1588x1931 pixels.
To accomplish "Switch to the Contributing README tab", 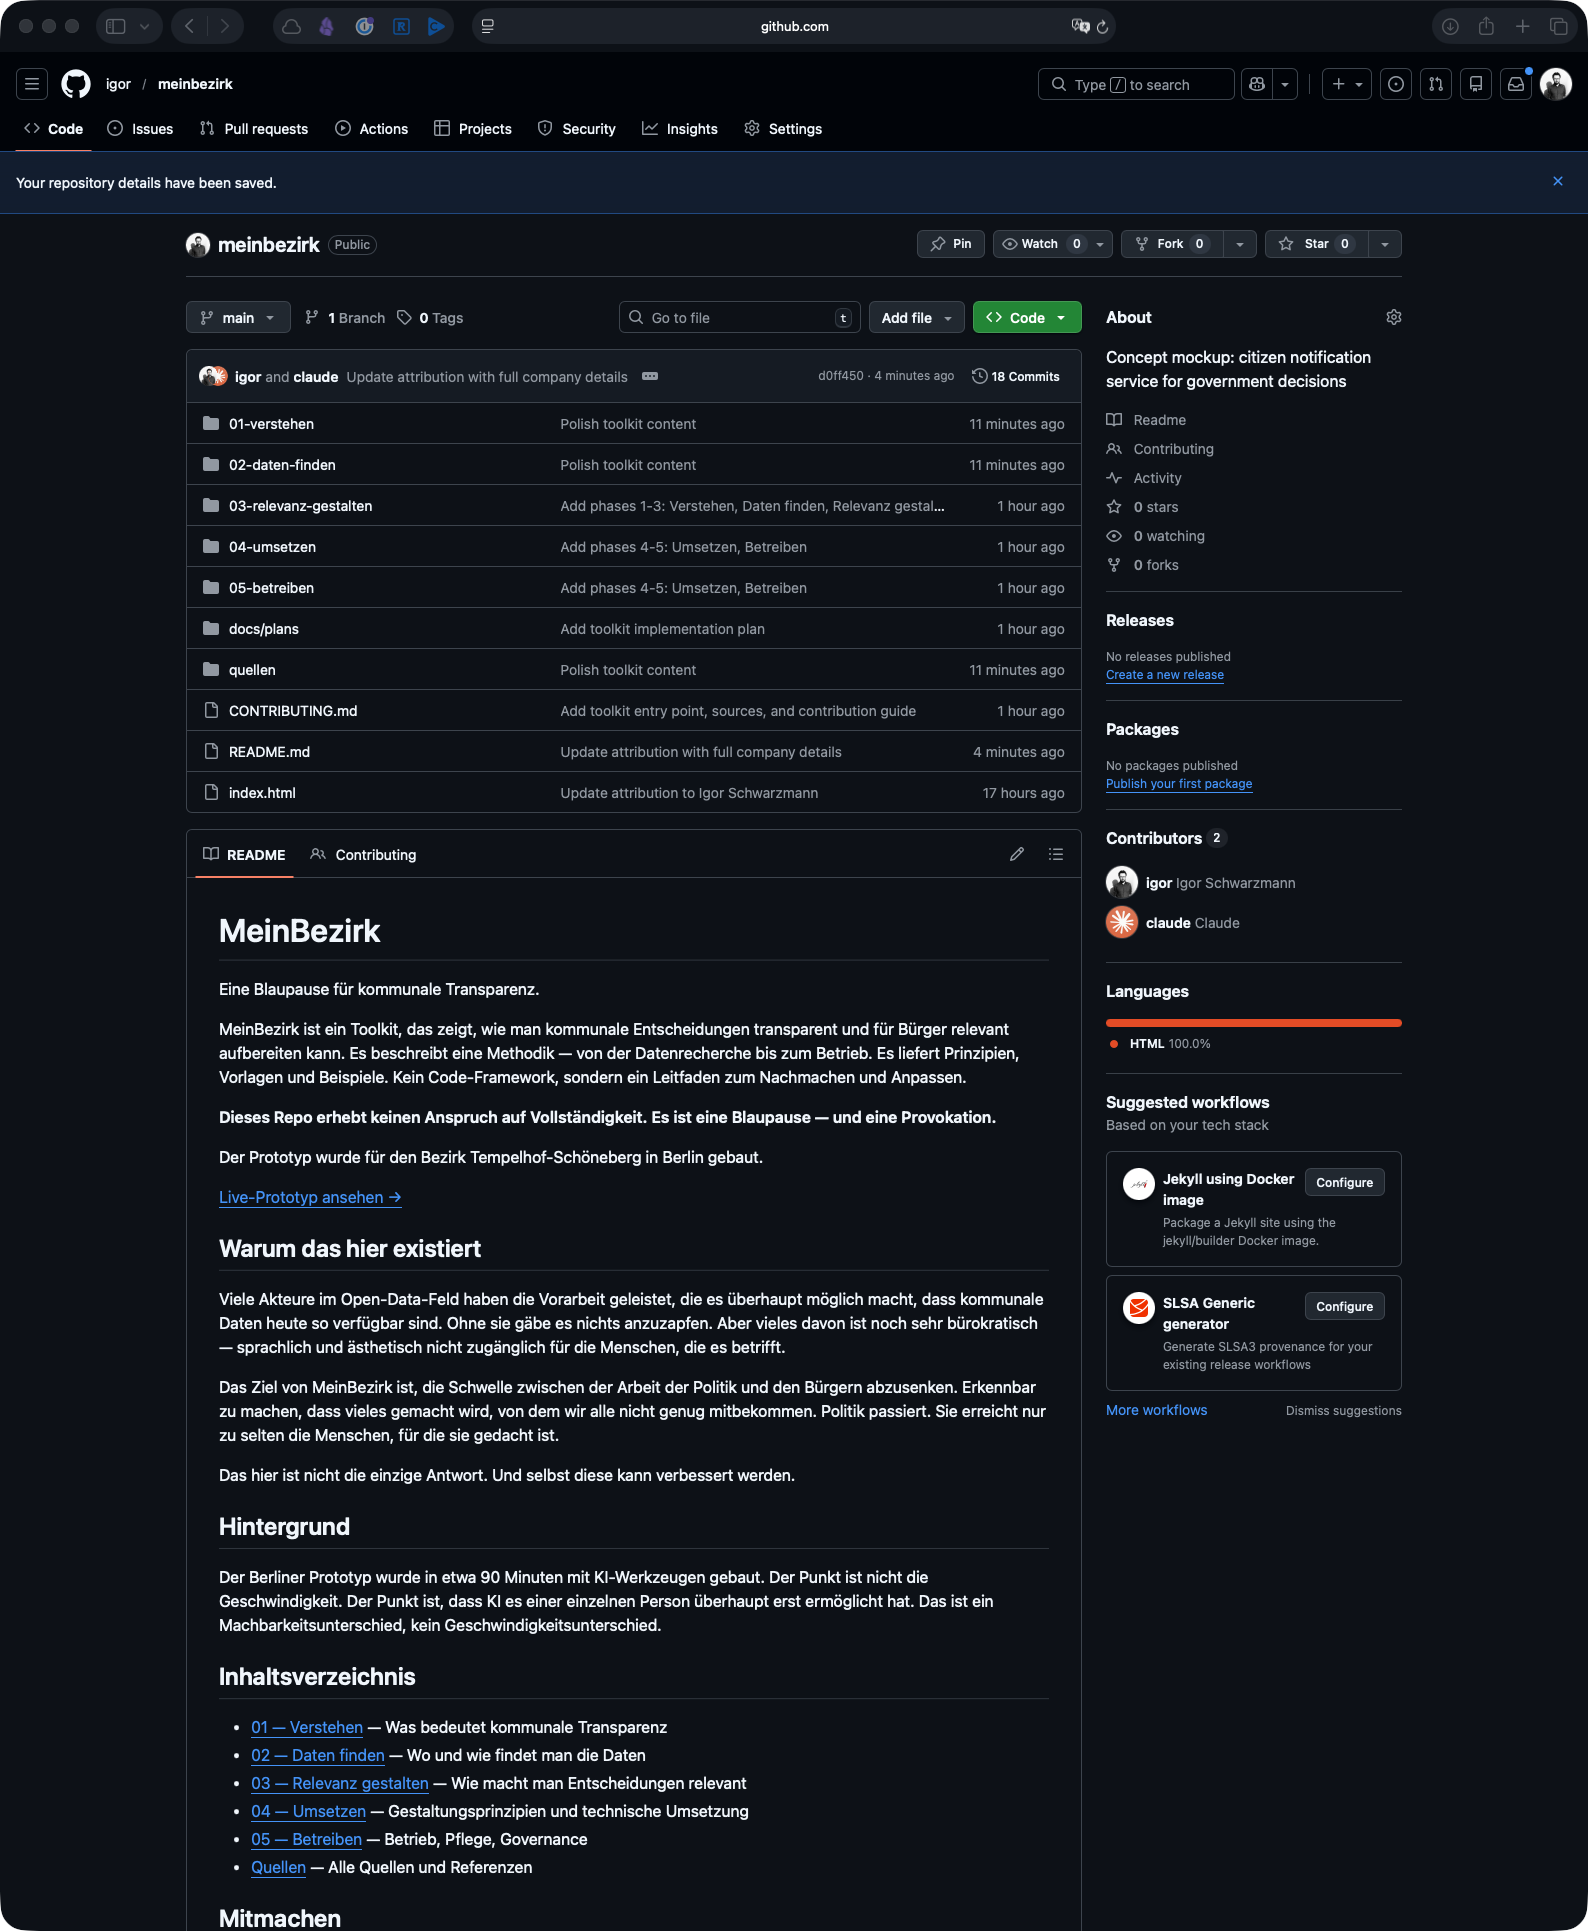I will pos(363,854).
